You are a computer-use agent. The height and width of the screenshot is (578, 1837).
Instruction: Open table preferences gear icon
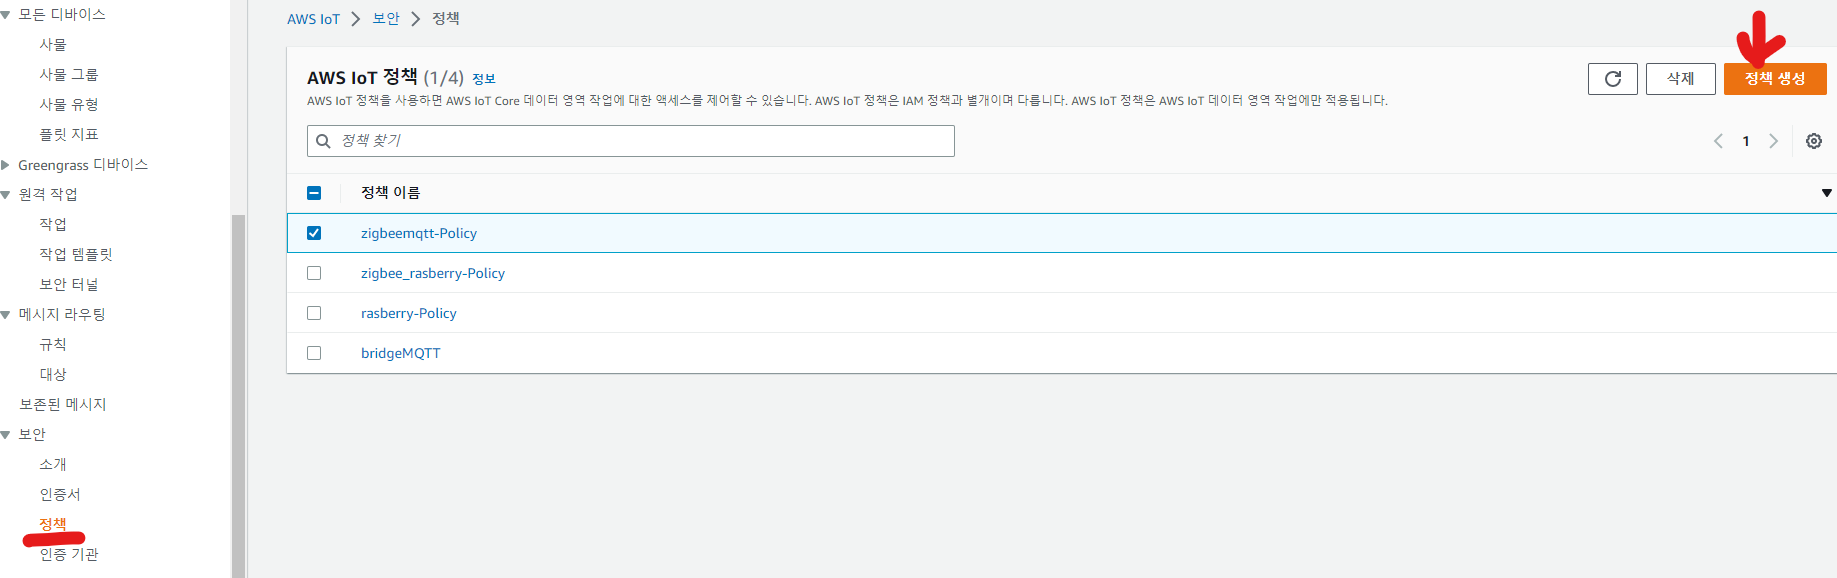[1814, 141]
